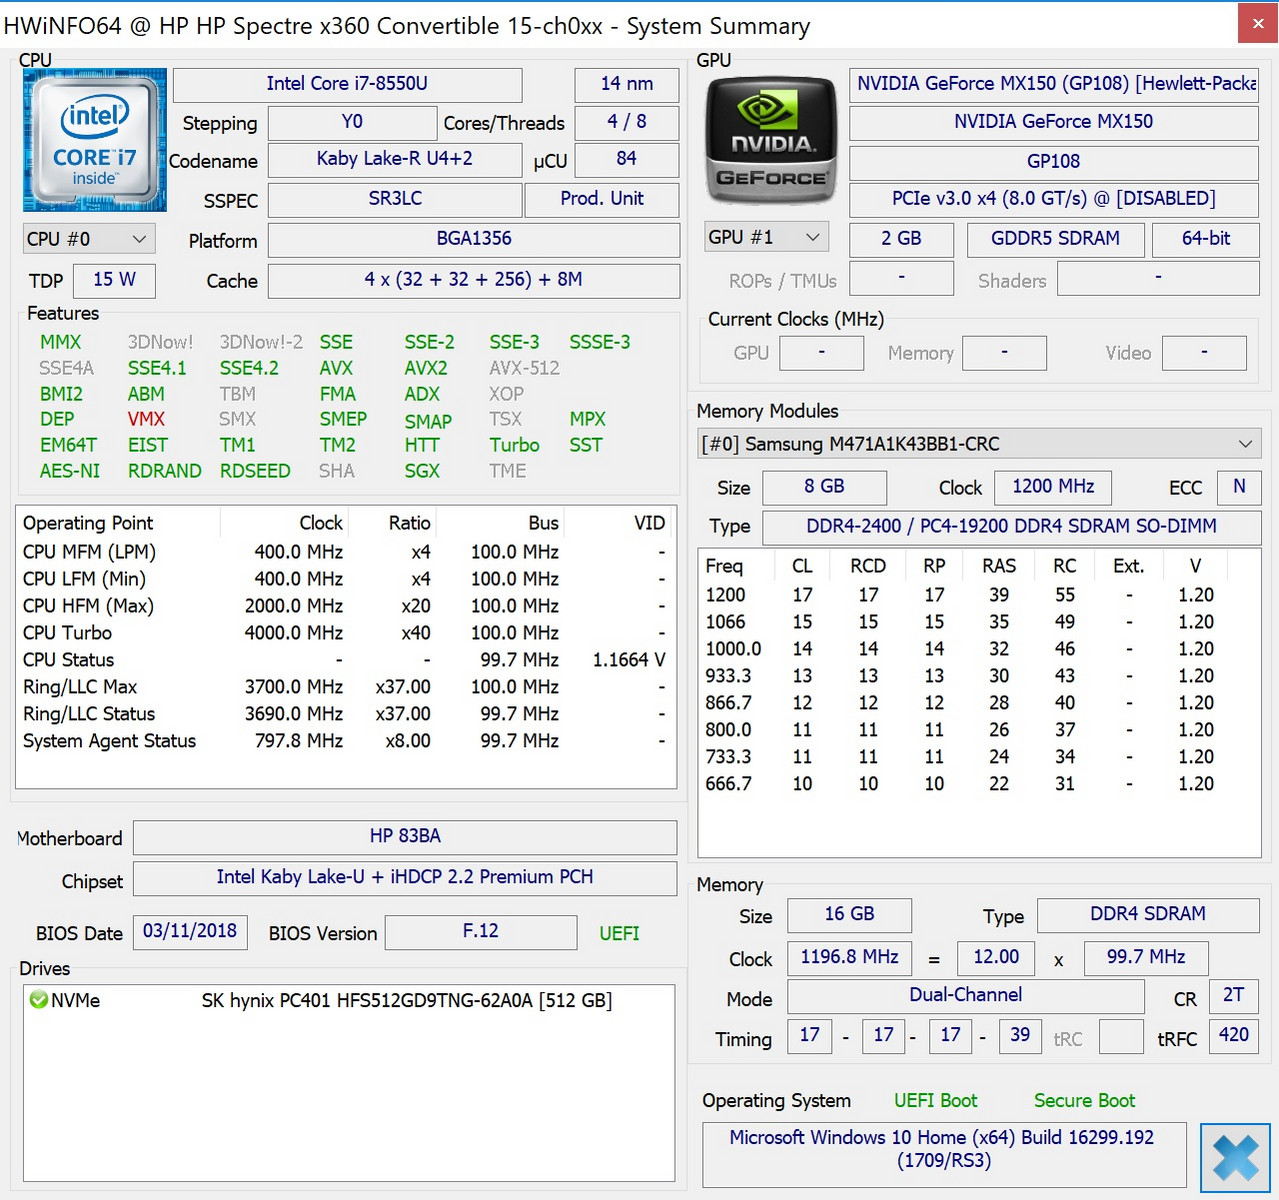Screen dimensions: 1279x1200
Task: Click the Secure Boot label
Action: point(1084,1101)
